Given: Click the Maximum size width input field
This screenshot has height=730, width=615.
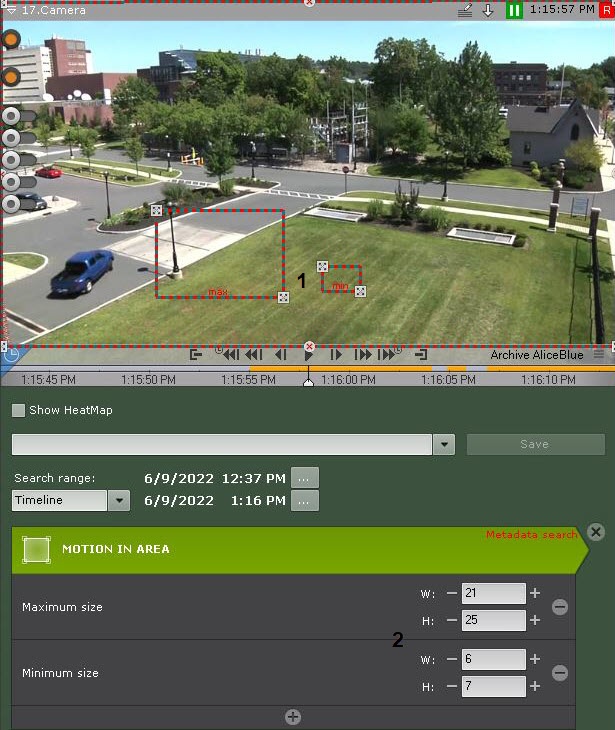Looking at the screenshot, I should [493, 594].
